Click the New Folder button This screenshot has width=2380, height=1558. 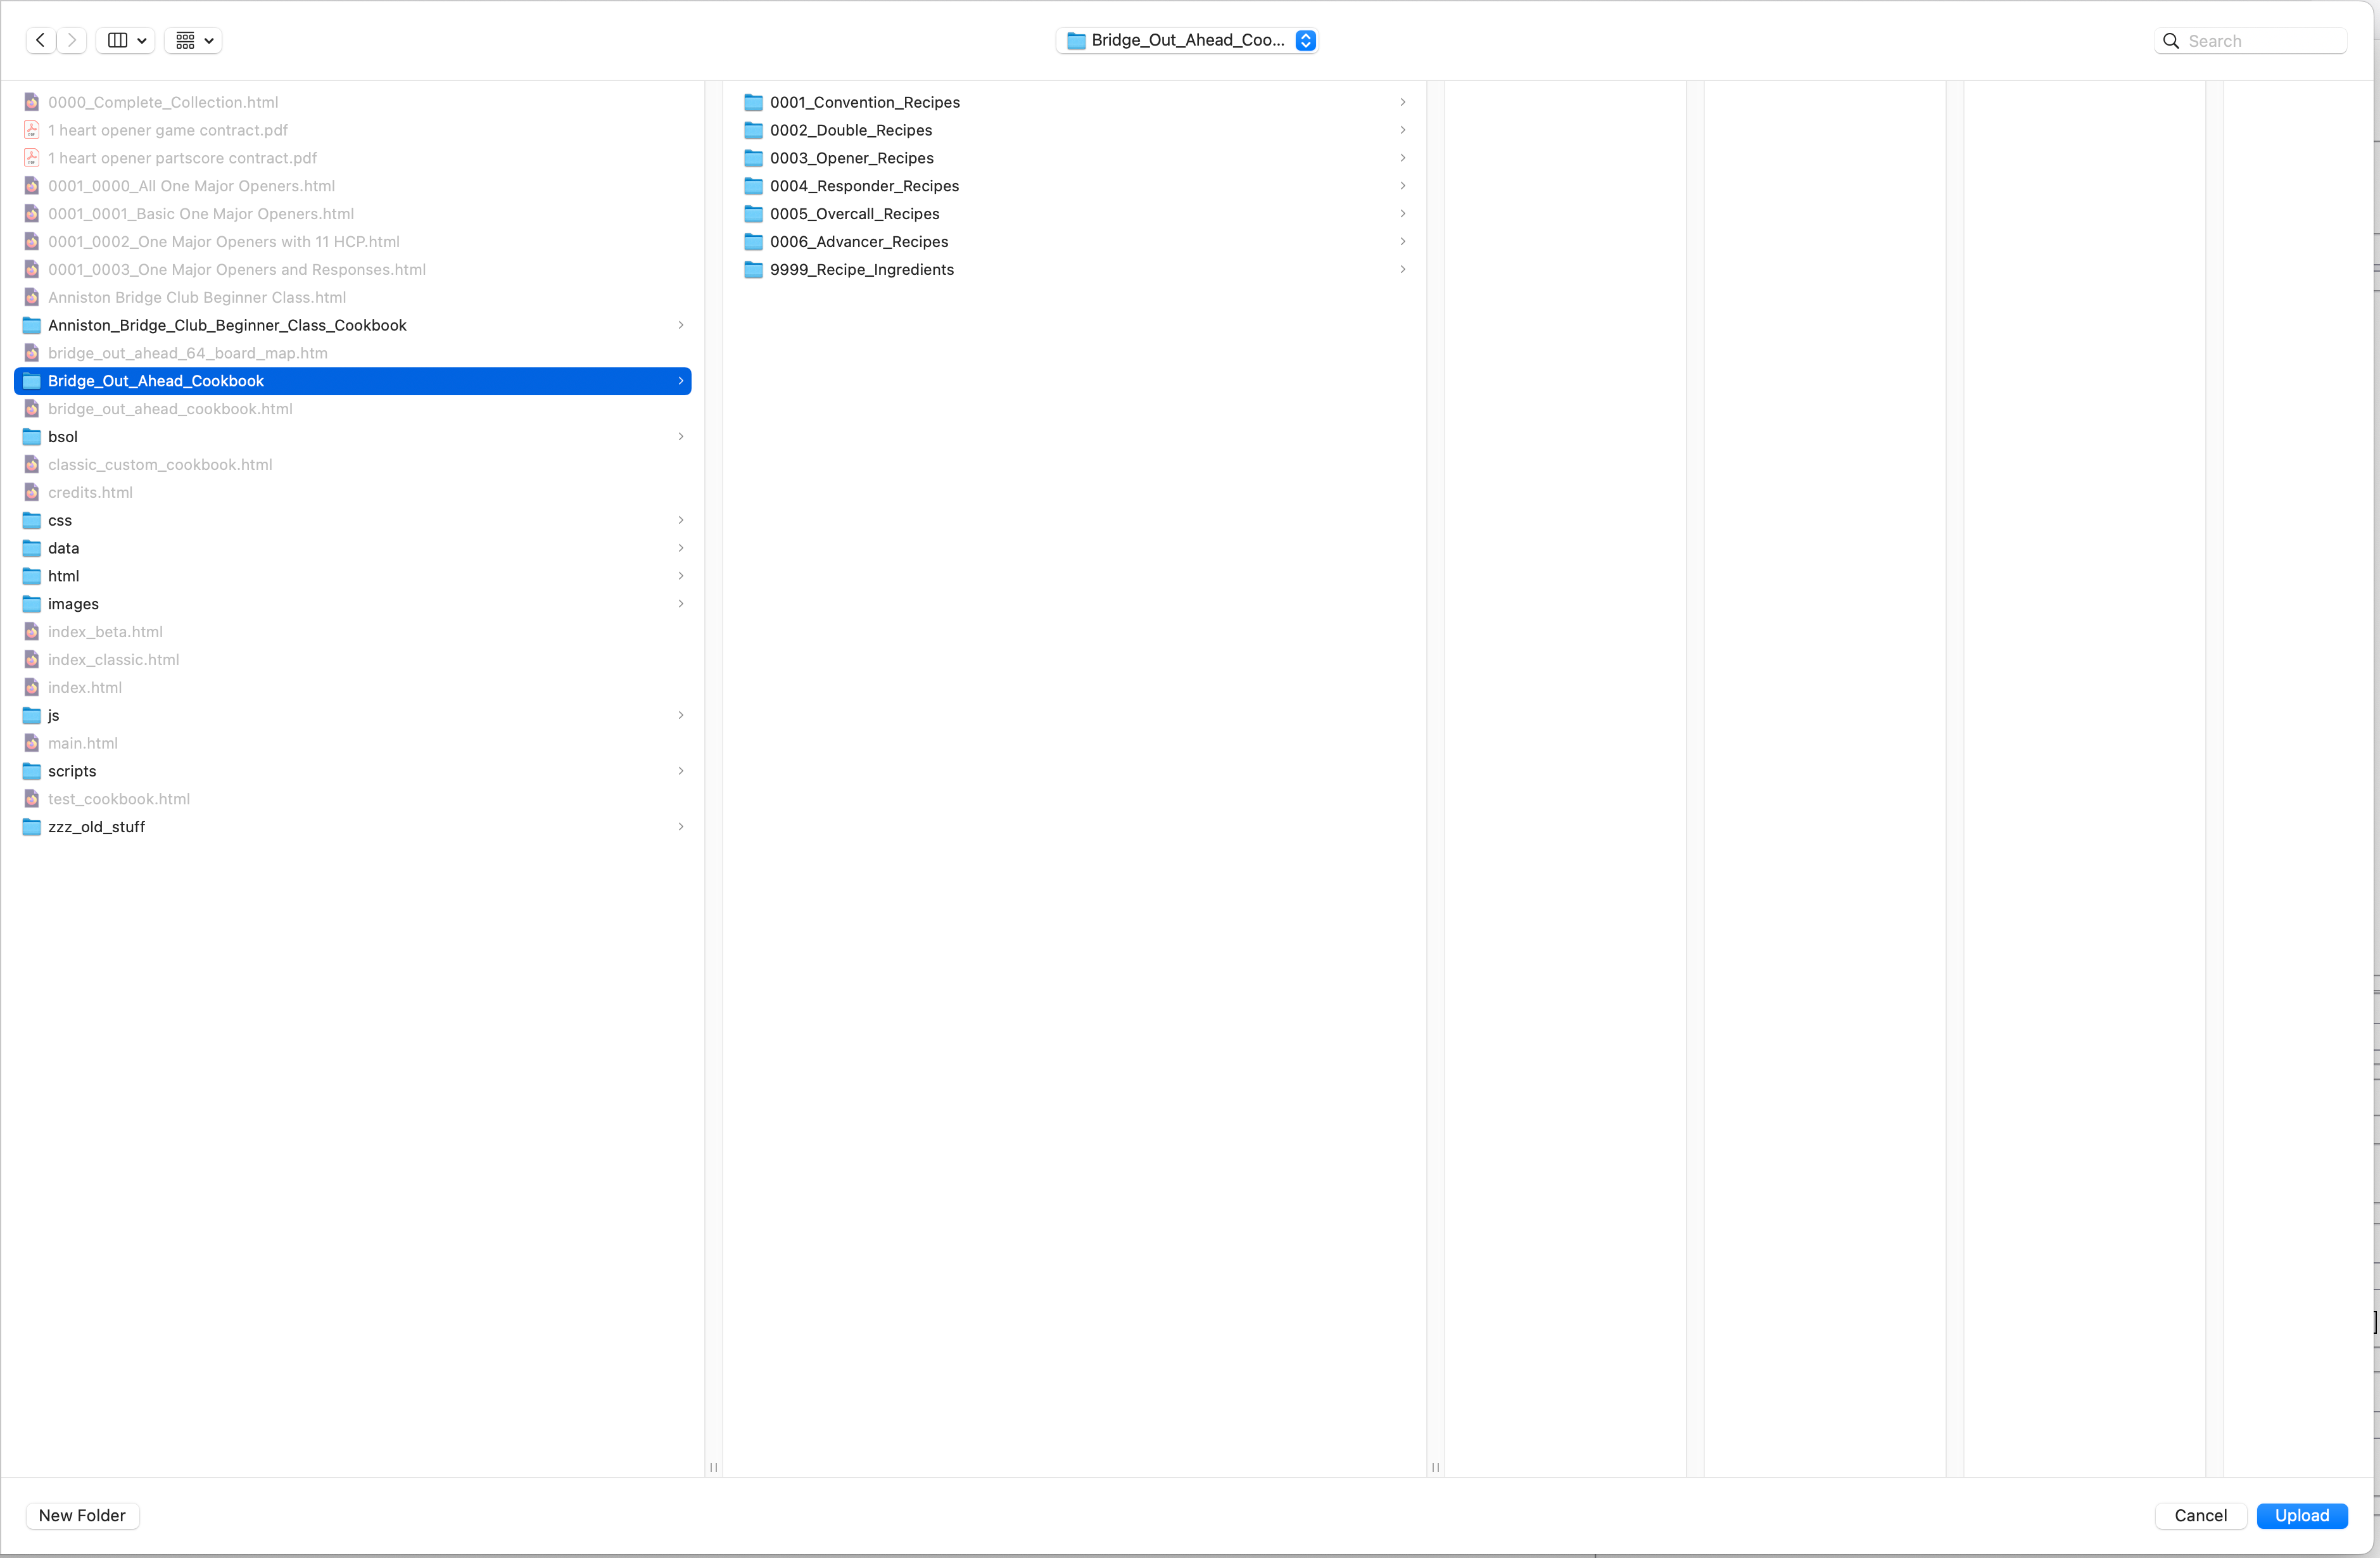(x=82, y=1515)
